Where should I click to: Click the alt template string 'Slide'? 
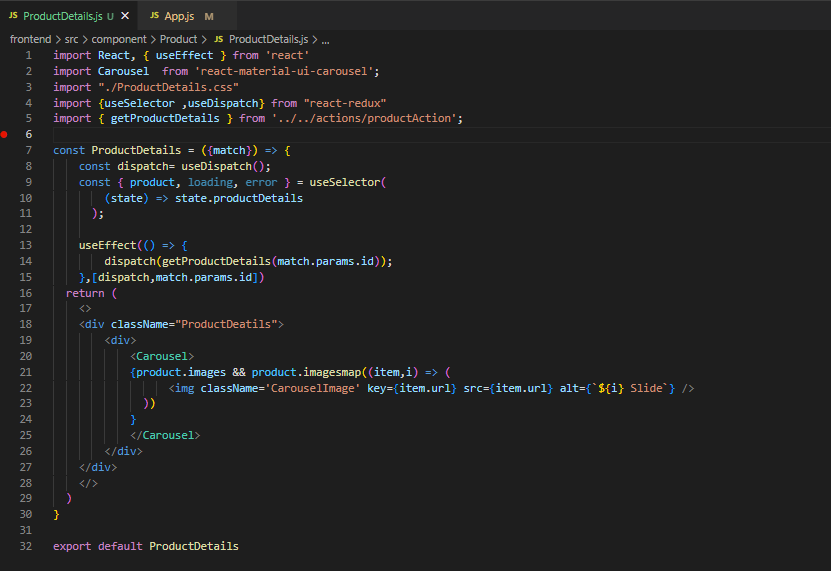[631, 388]
